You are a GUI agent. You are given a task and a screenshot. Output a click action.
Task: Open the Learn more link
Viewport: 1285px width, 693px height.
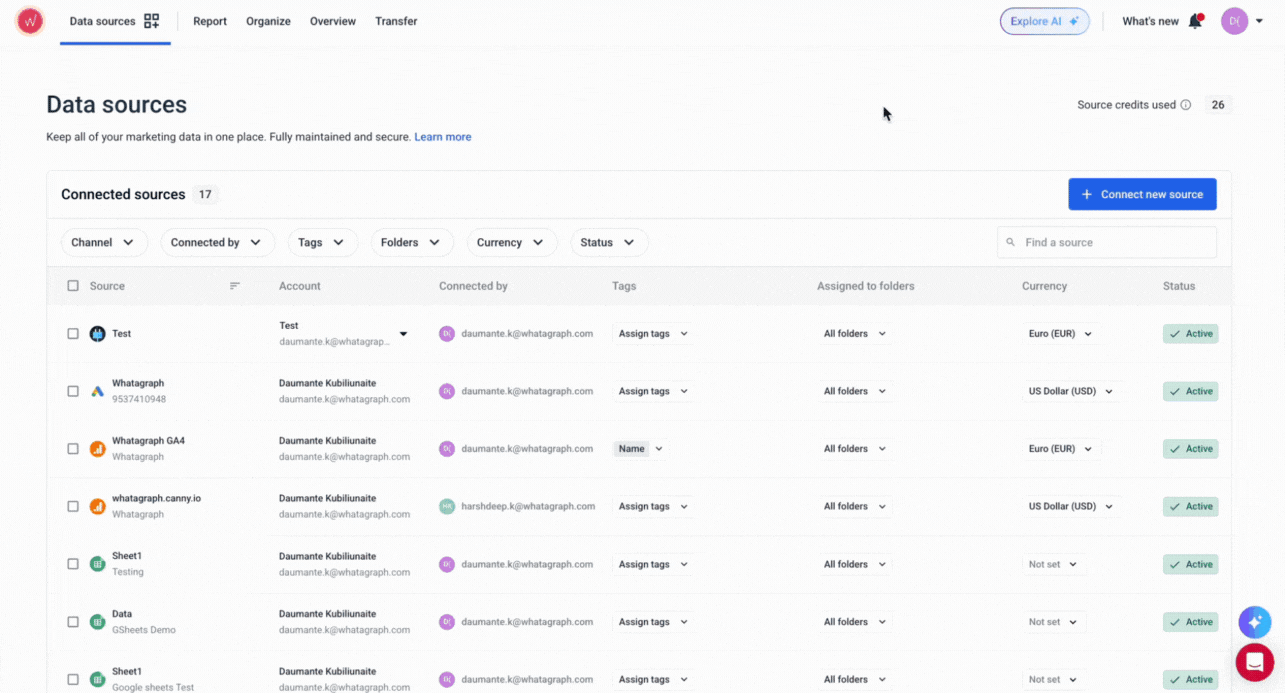pos(442,137)
